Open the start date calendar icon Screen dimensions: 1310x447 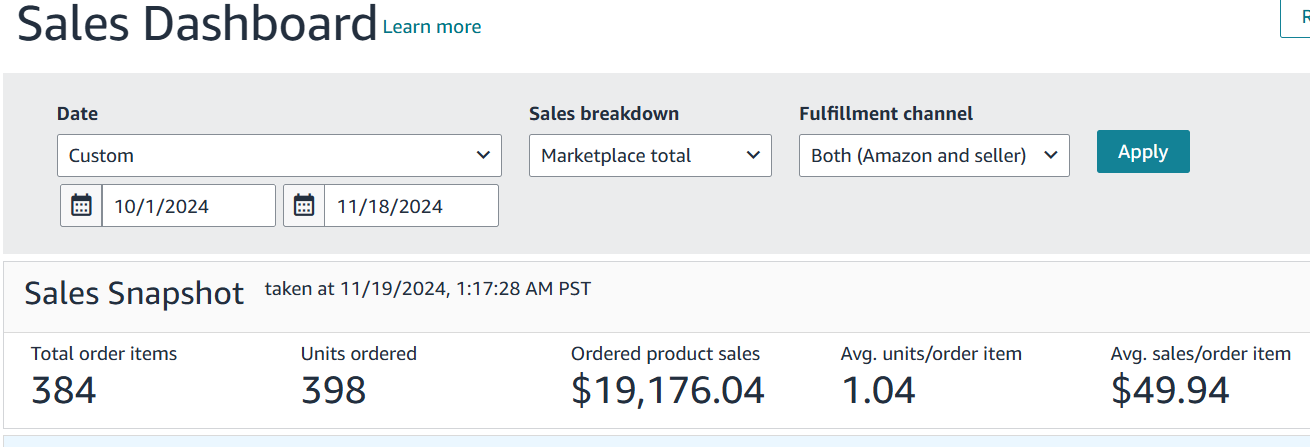(81, 206)
